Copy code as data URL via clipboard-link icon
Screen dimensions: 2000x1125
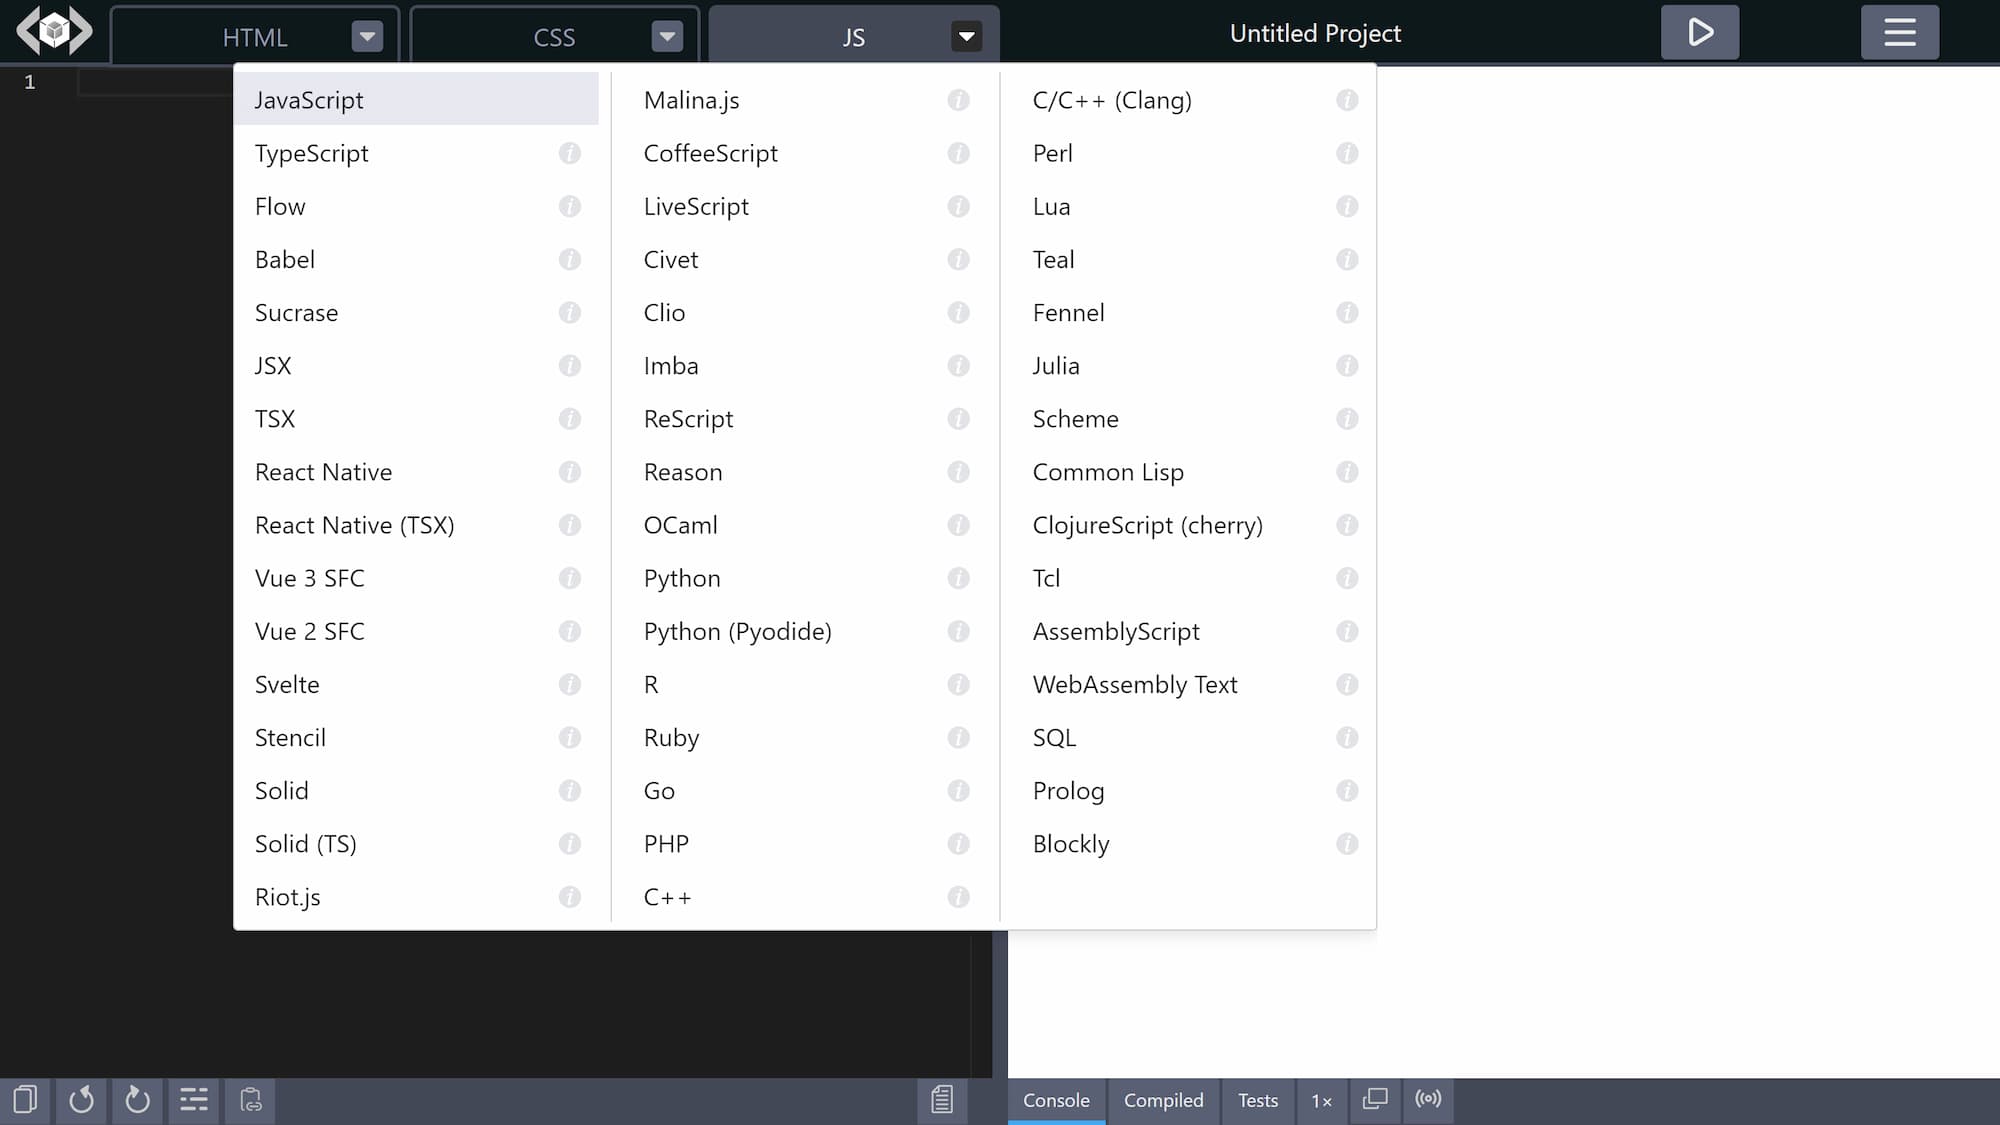[x=250, y=1100]
